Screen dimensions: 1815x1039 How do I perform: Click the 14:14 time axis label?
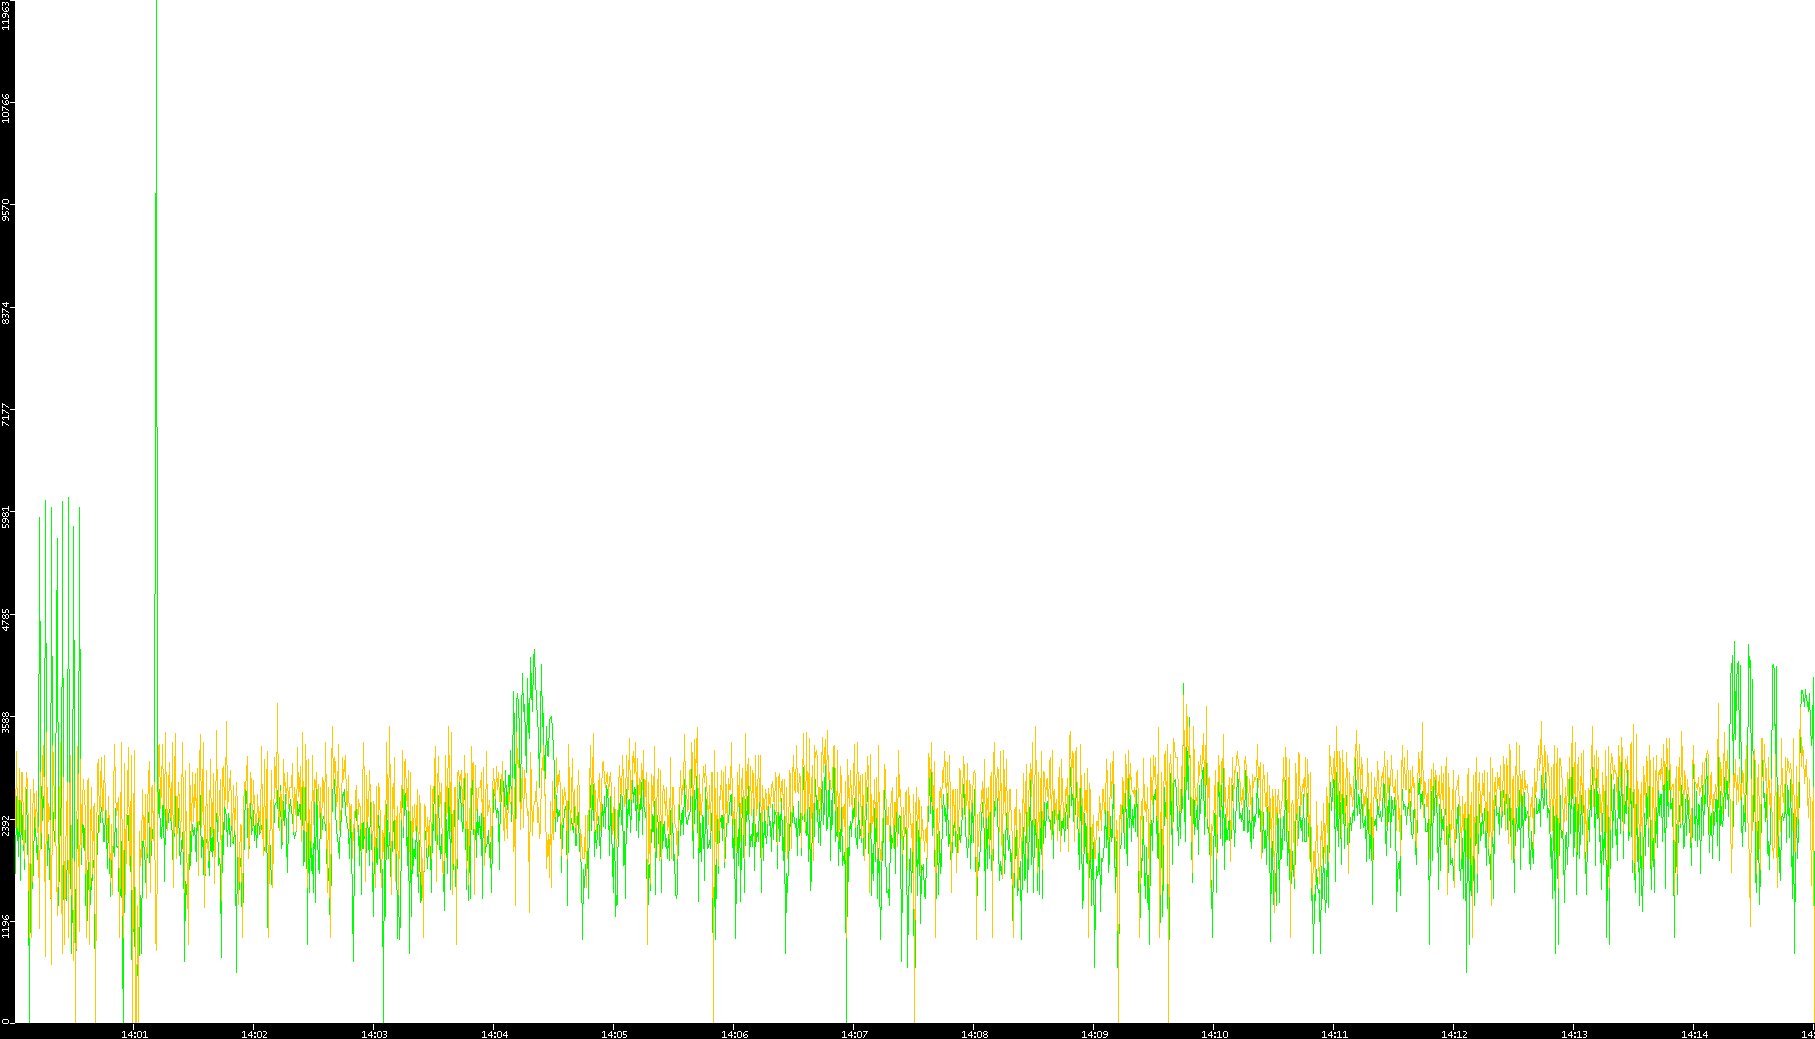click(x=1694, y=1034)
